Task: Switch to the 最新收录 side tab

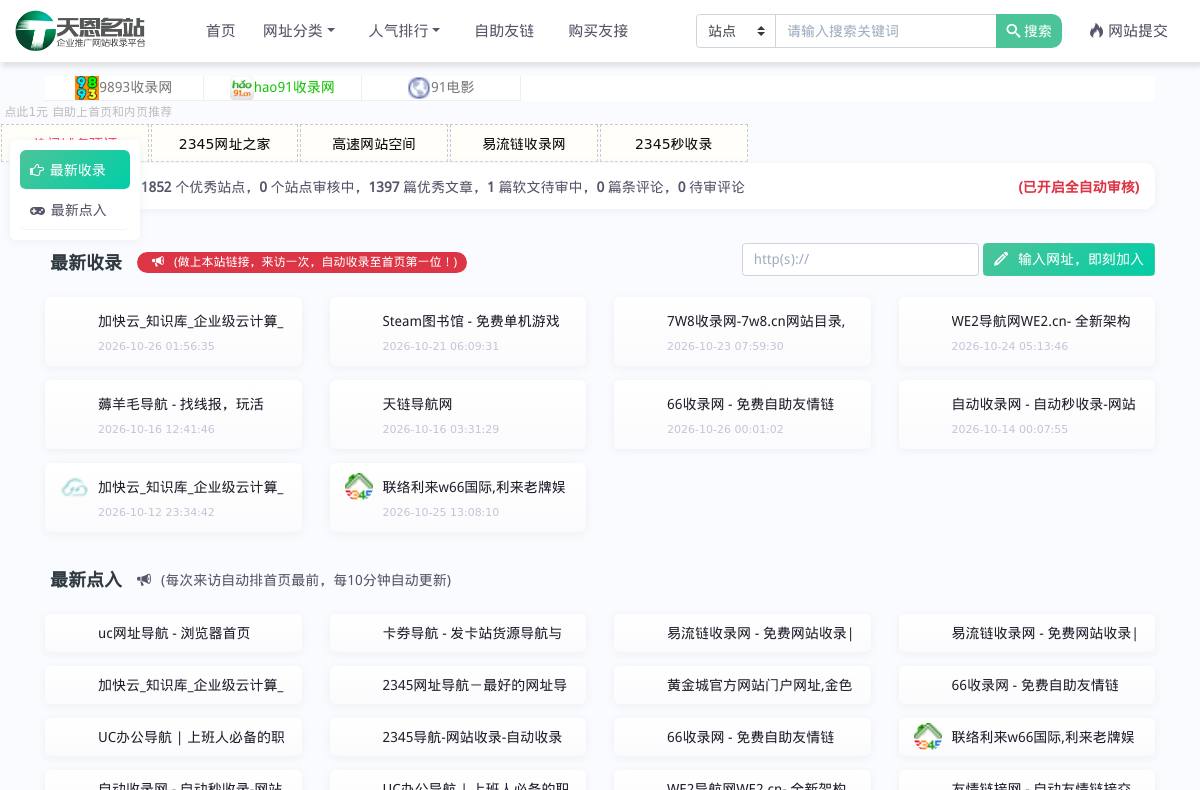Action: (75, 169)
